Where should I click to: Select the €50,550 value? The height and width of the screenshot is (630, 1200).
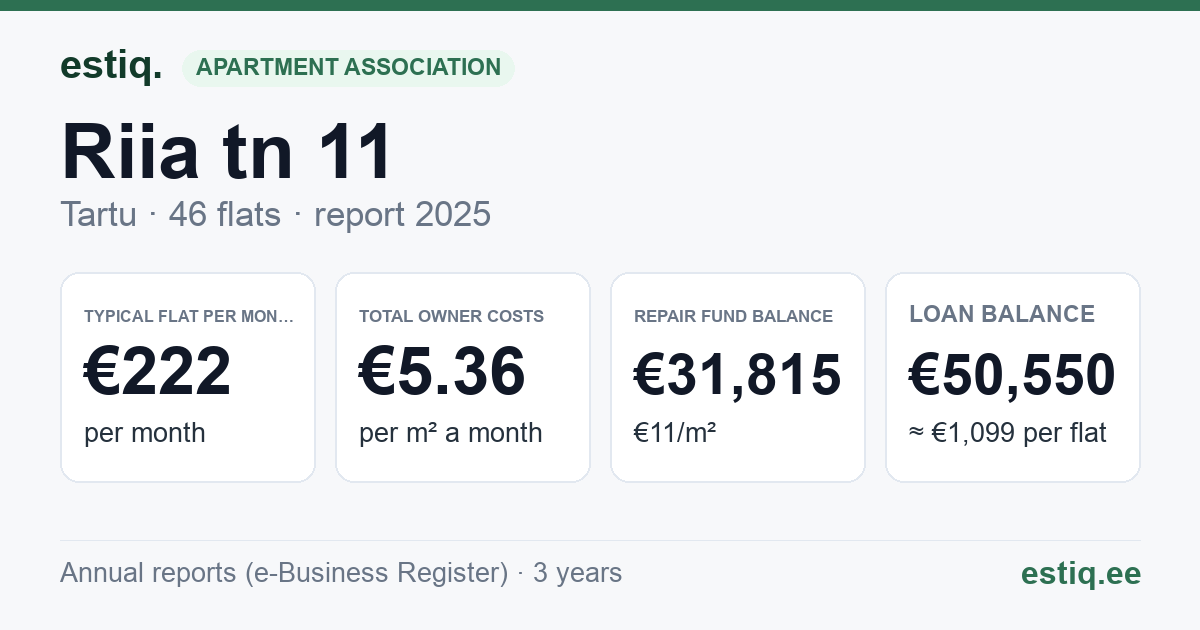click(x=1012, y=375)
